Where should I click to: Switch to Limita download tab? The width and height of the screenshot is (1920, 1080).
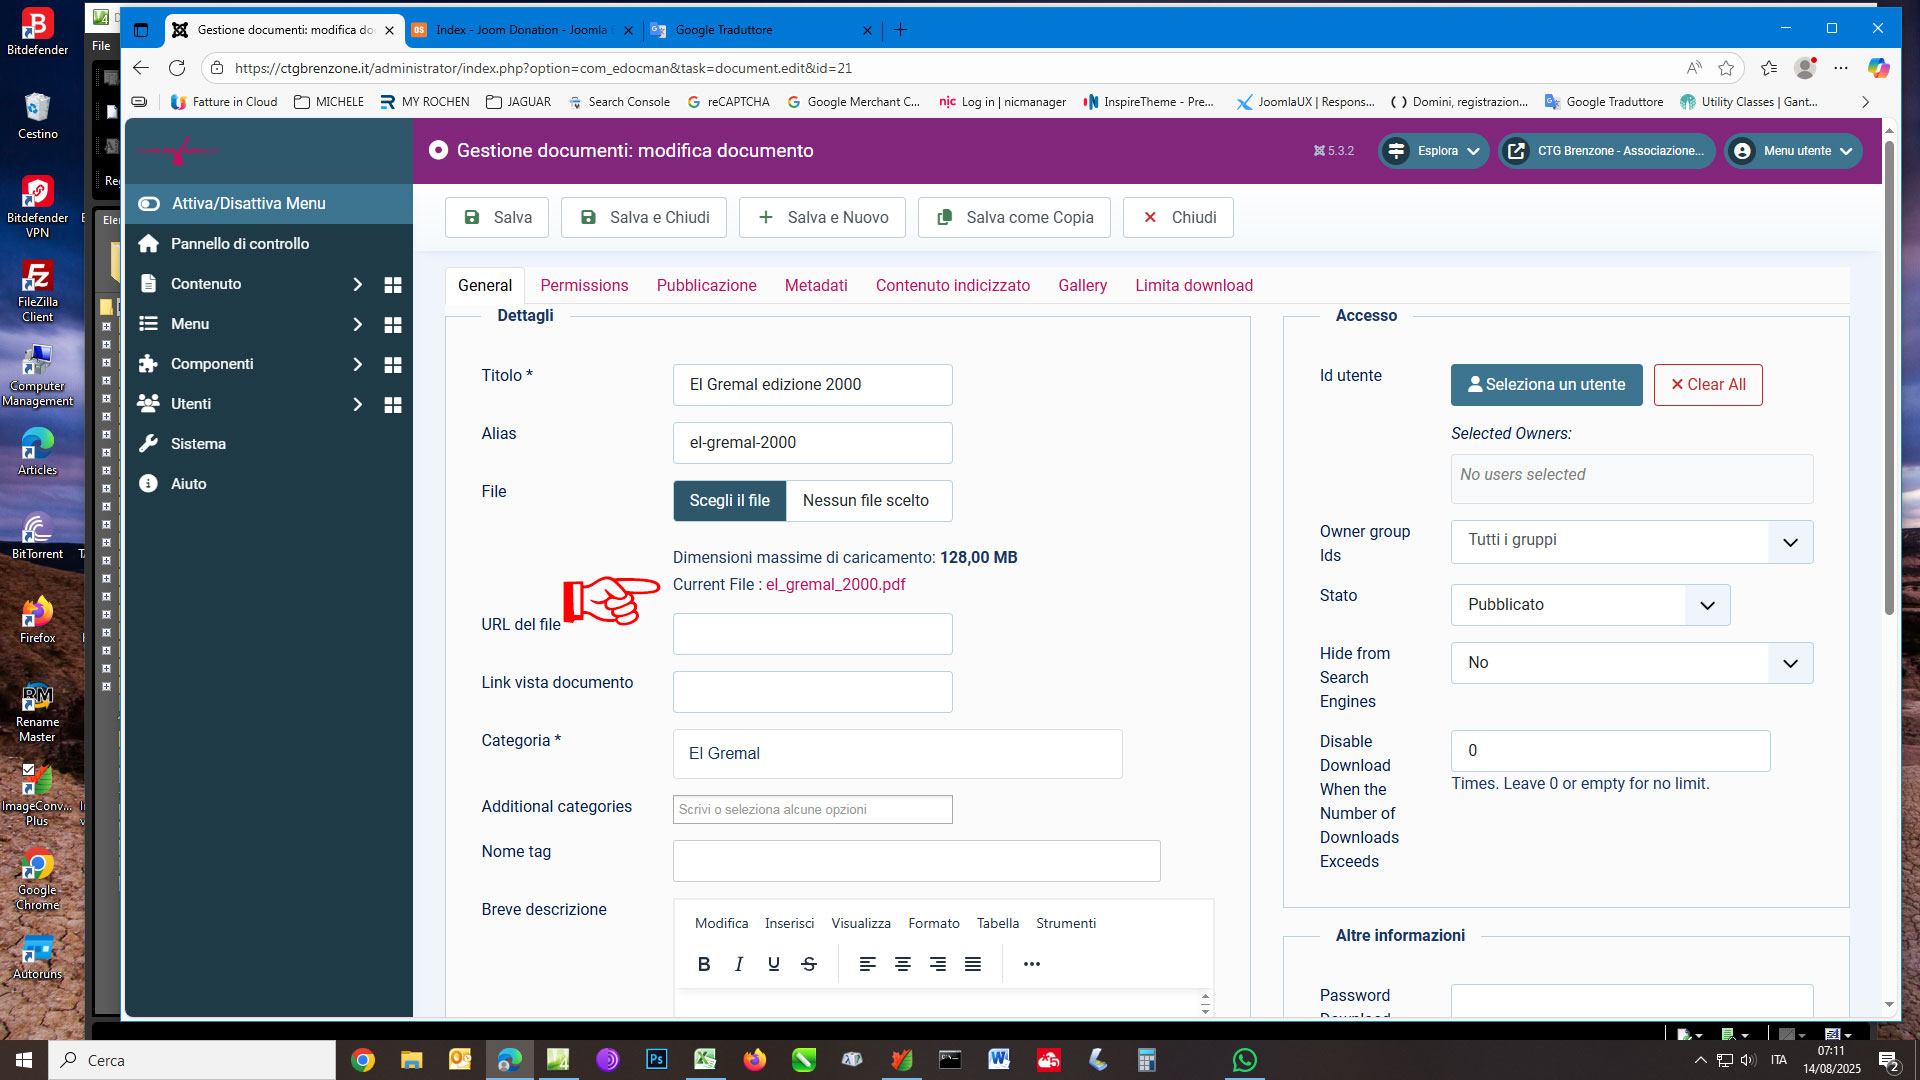point(1194,286)
